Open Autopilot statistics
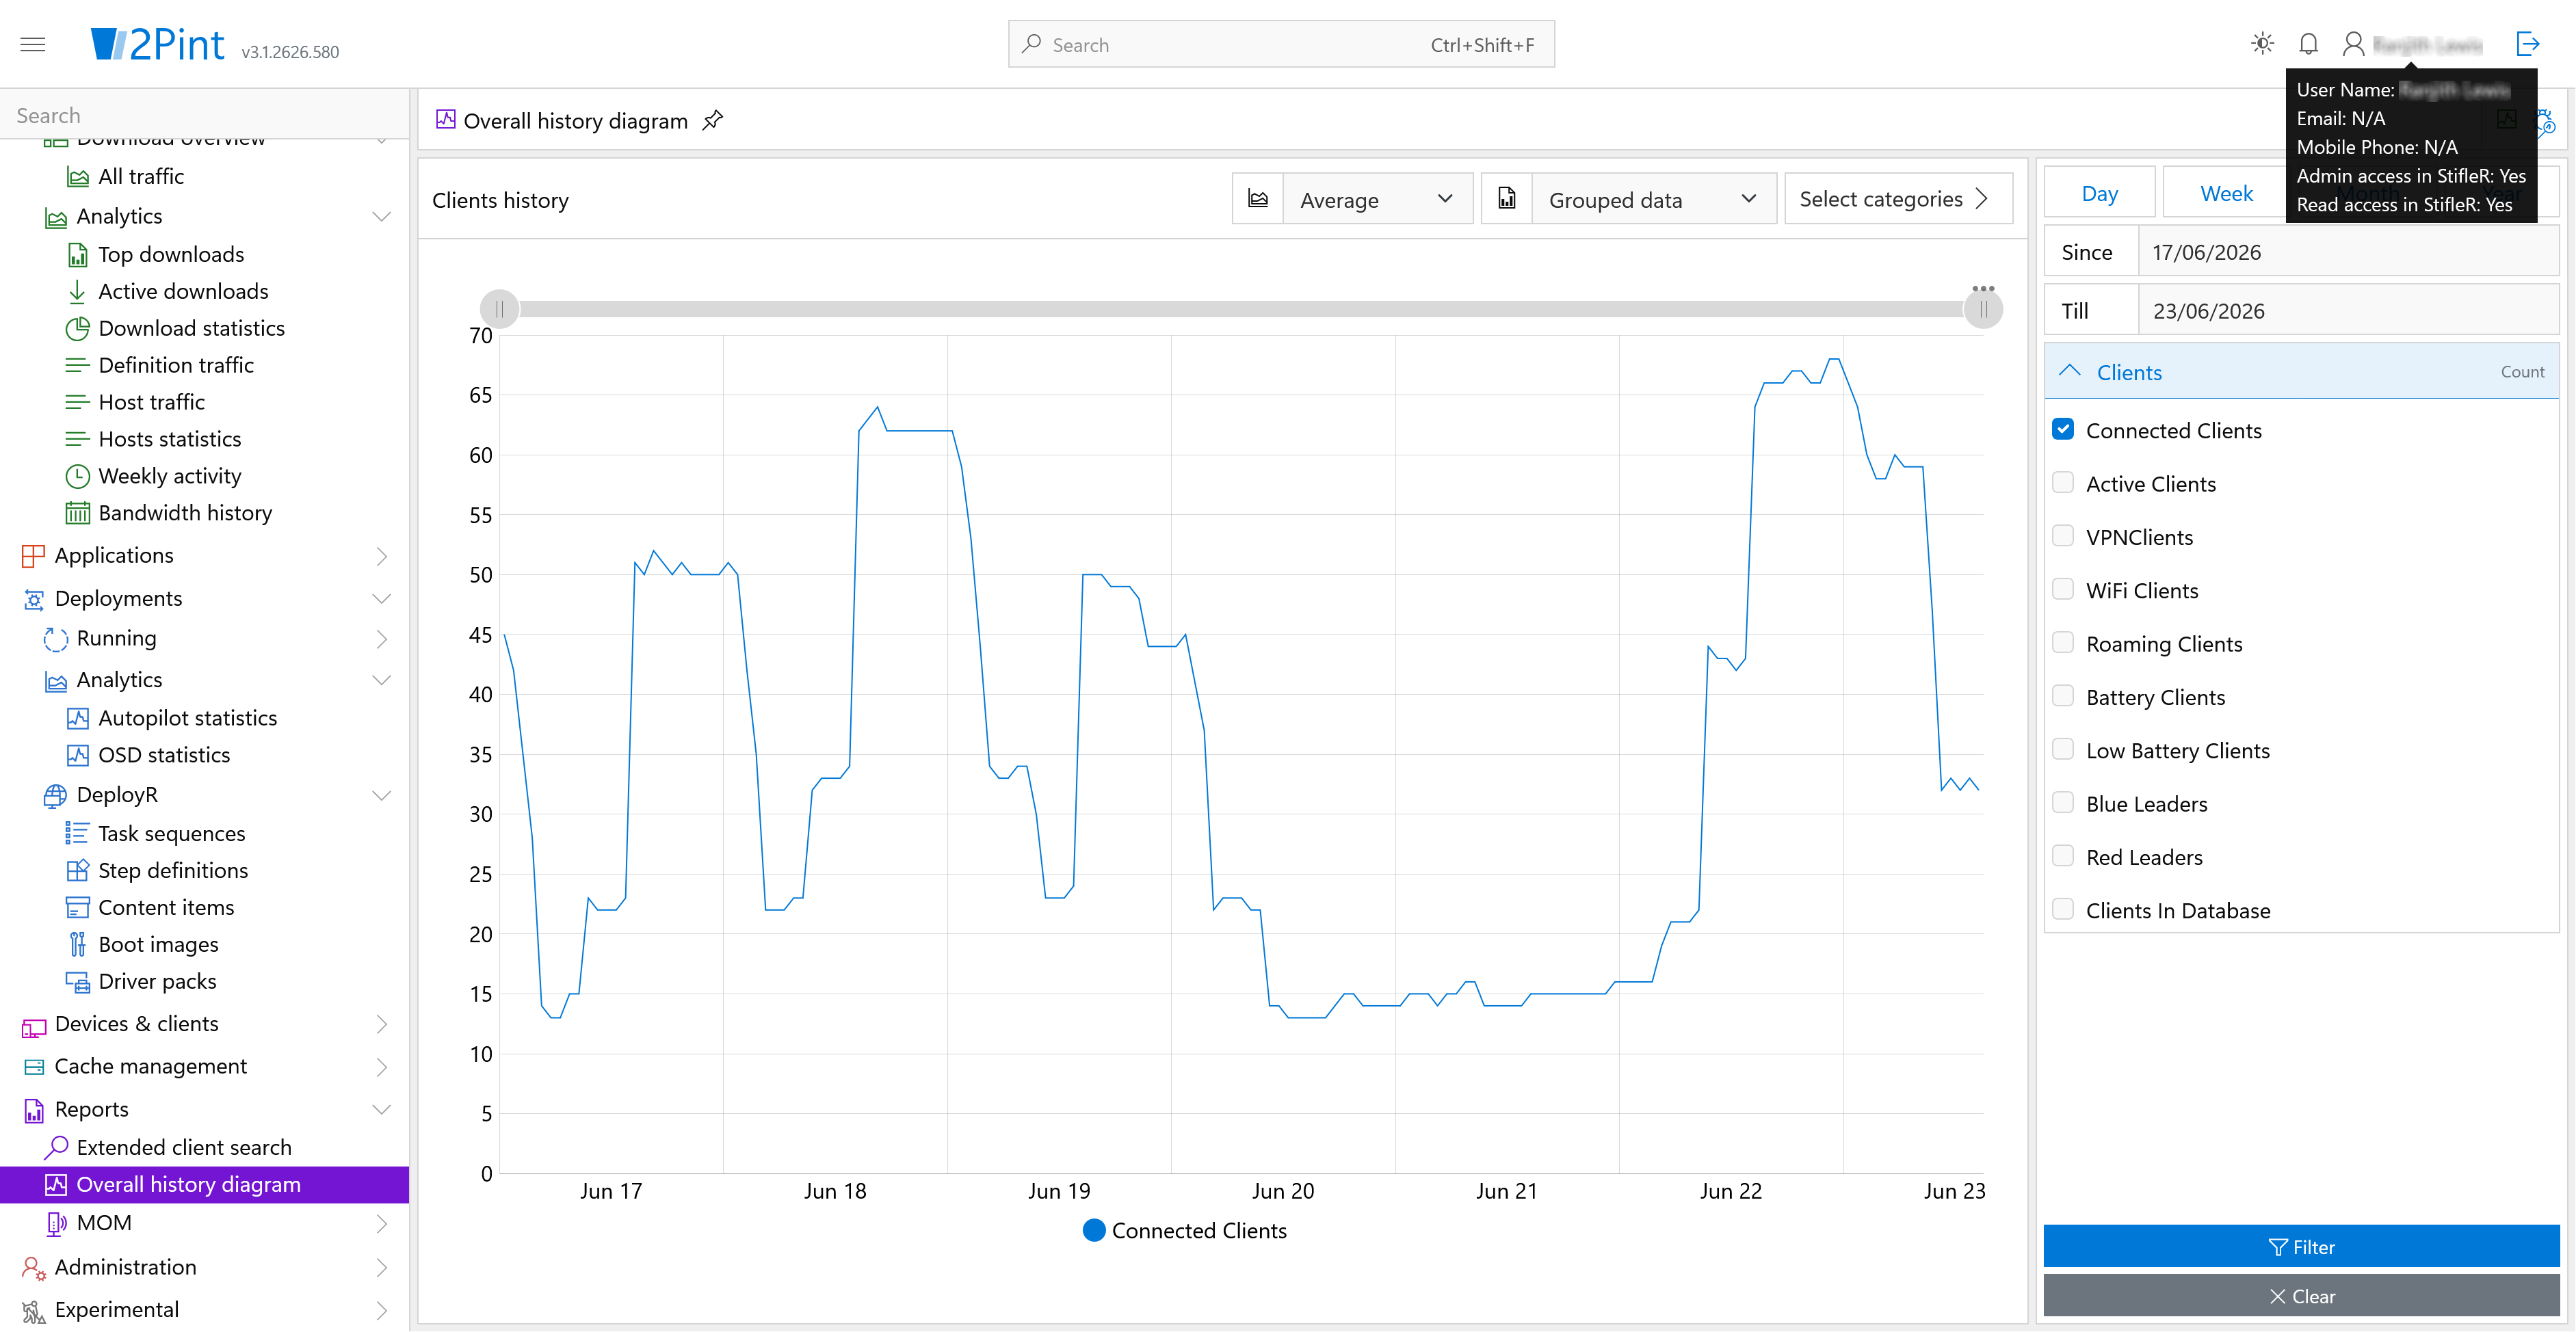The width and height of the screenshot is (2576, 1332). (x=187, y=719)
